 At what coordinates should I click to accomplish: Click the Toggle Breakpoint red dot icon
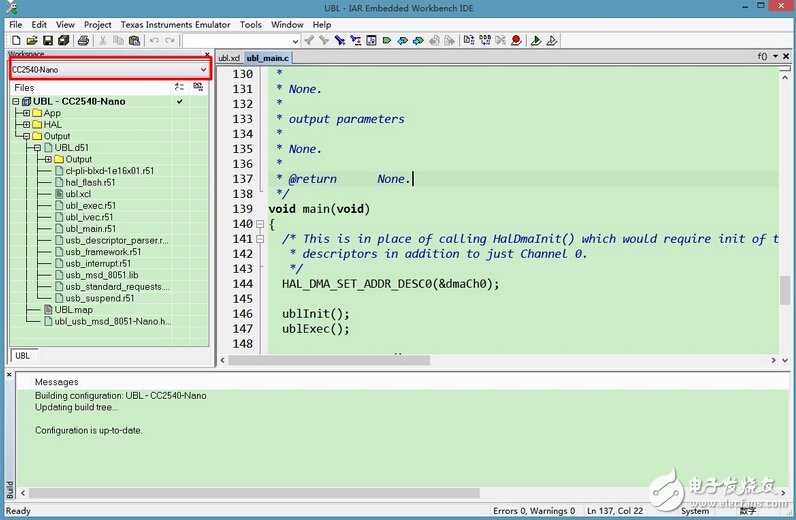[x=516, y=41]
